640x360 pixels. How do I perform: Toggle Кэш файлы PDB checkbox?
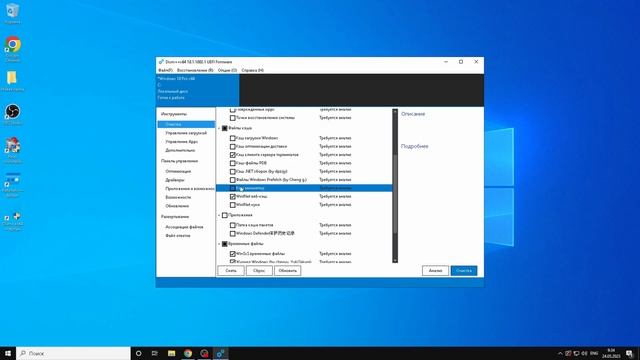pyautogui.click(x=233, y=163)
